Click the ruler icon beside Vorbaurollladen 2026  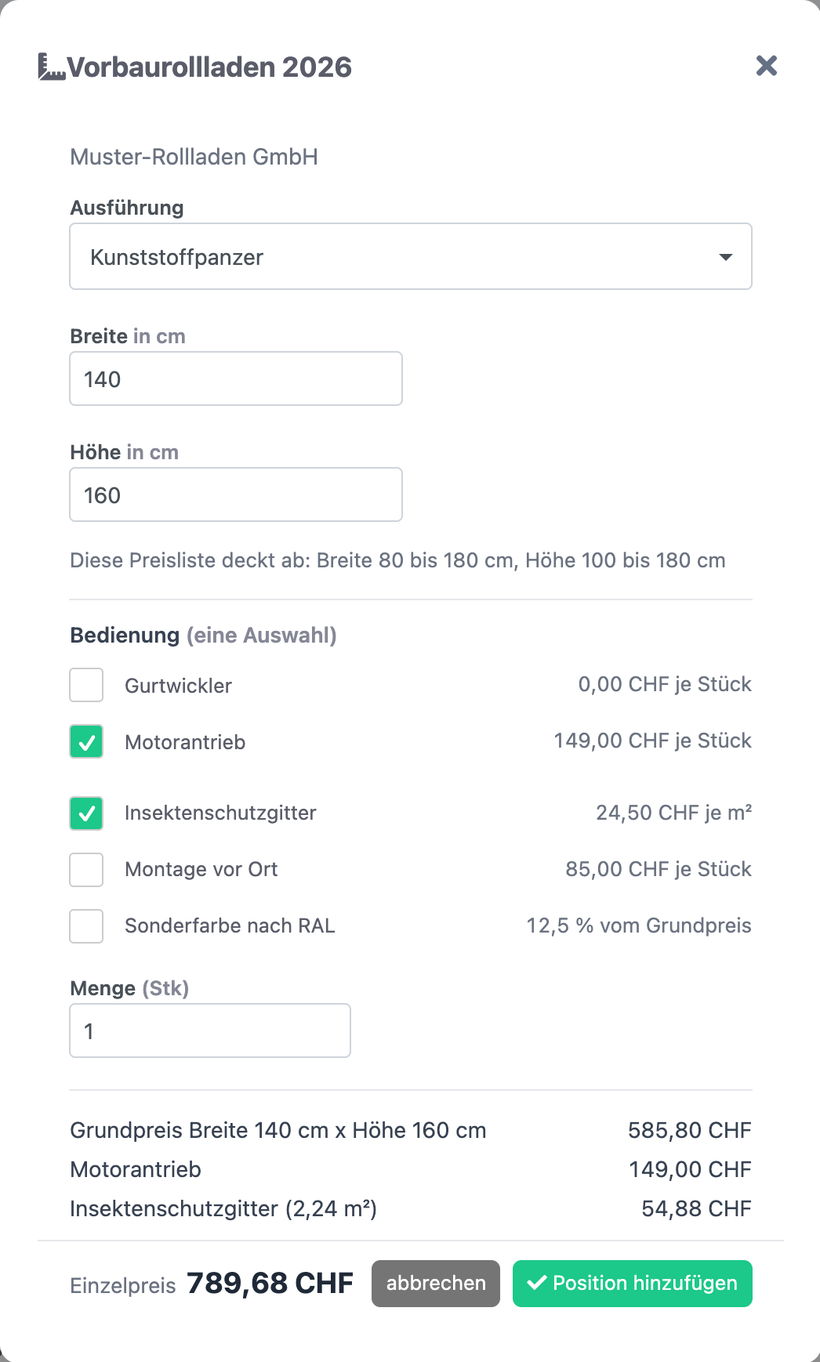52,67
